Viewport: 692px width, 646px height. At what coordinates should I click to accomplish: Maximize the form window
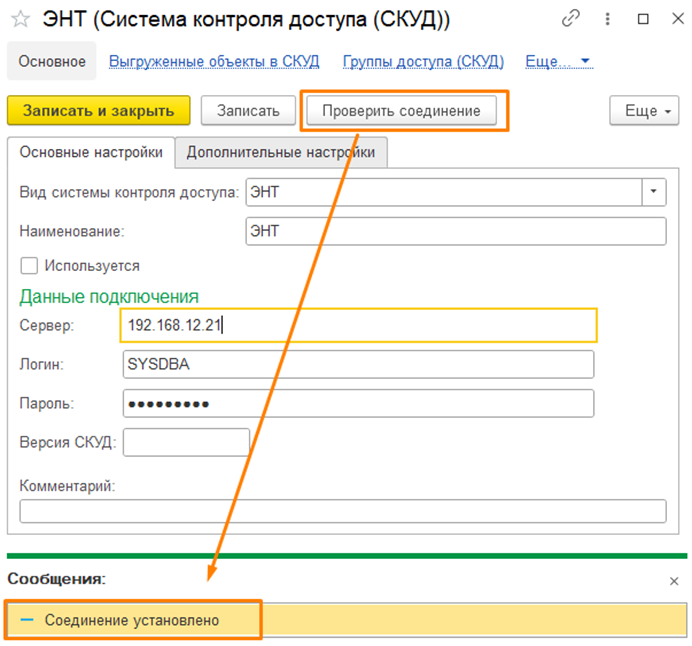tap(643, 19)
